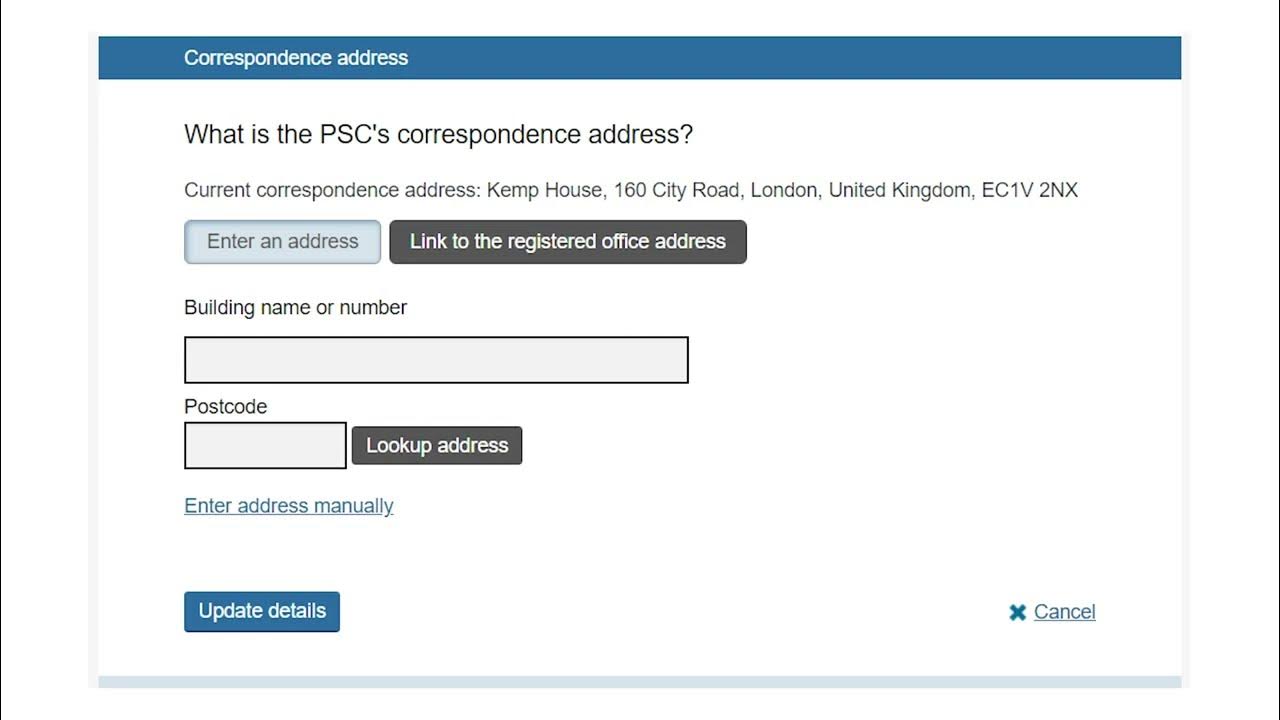Click 'EC1V 2NX' postcode in current address
1280x720 pixels.
tap(1029, 190)
